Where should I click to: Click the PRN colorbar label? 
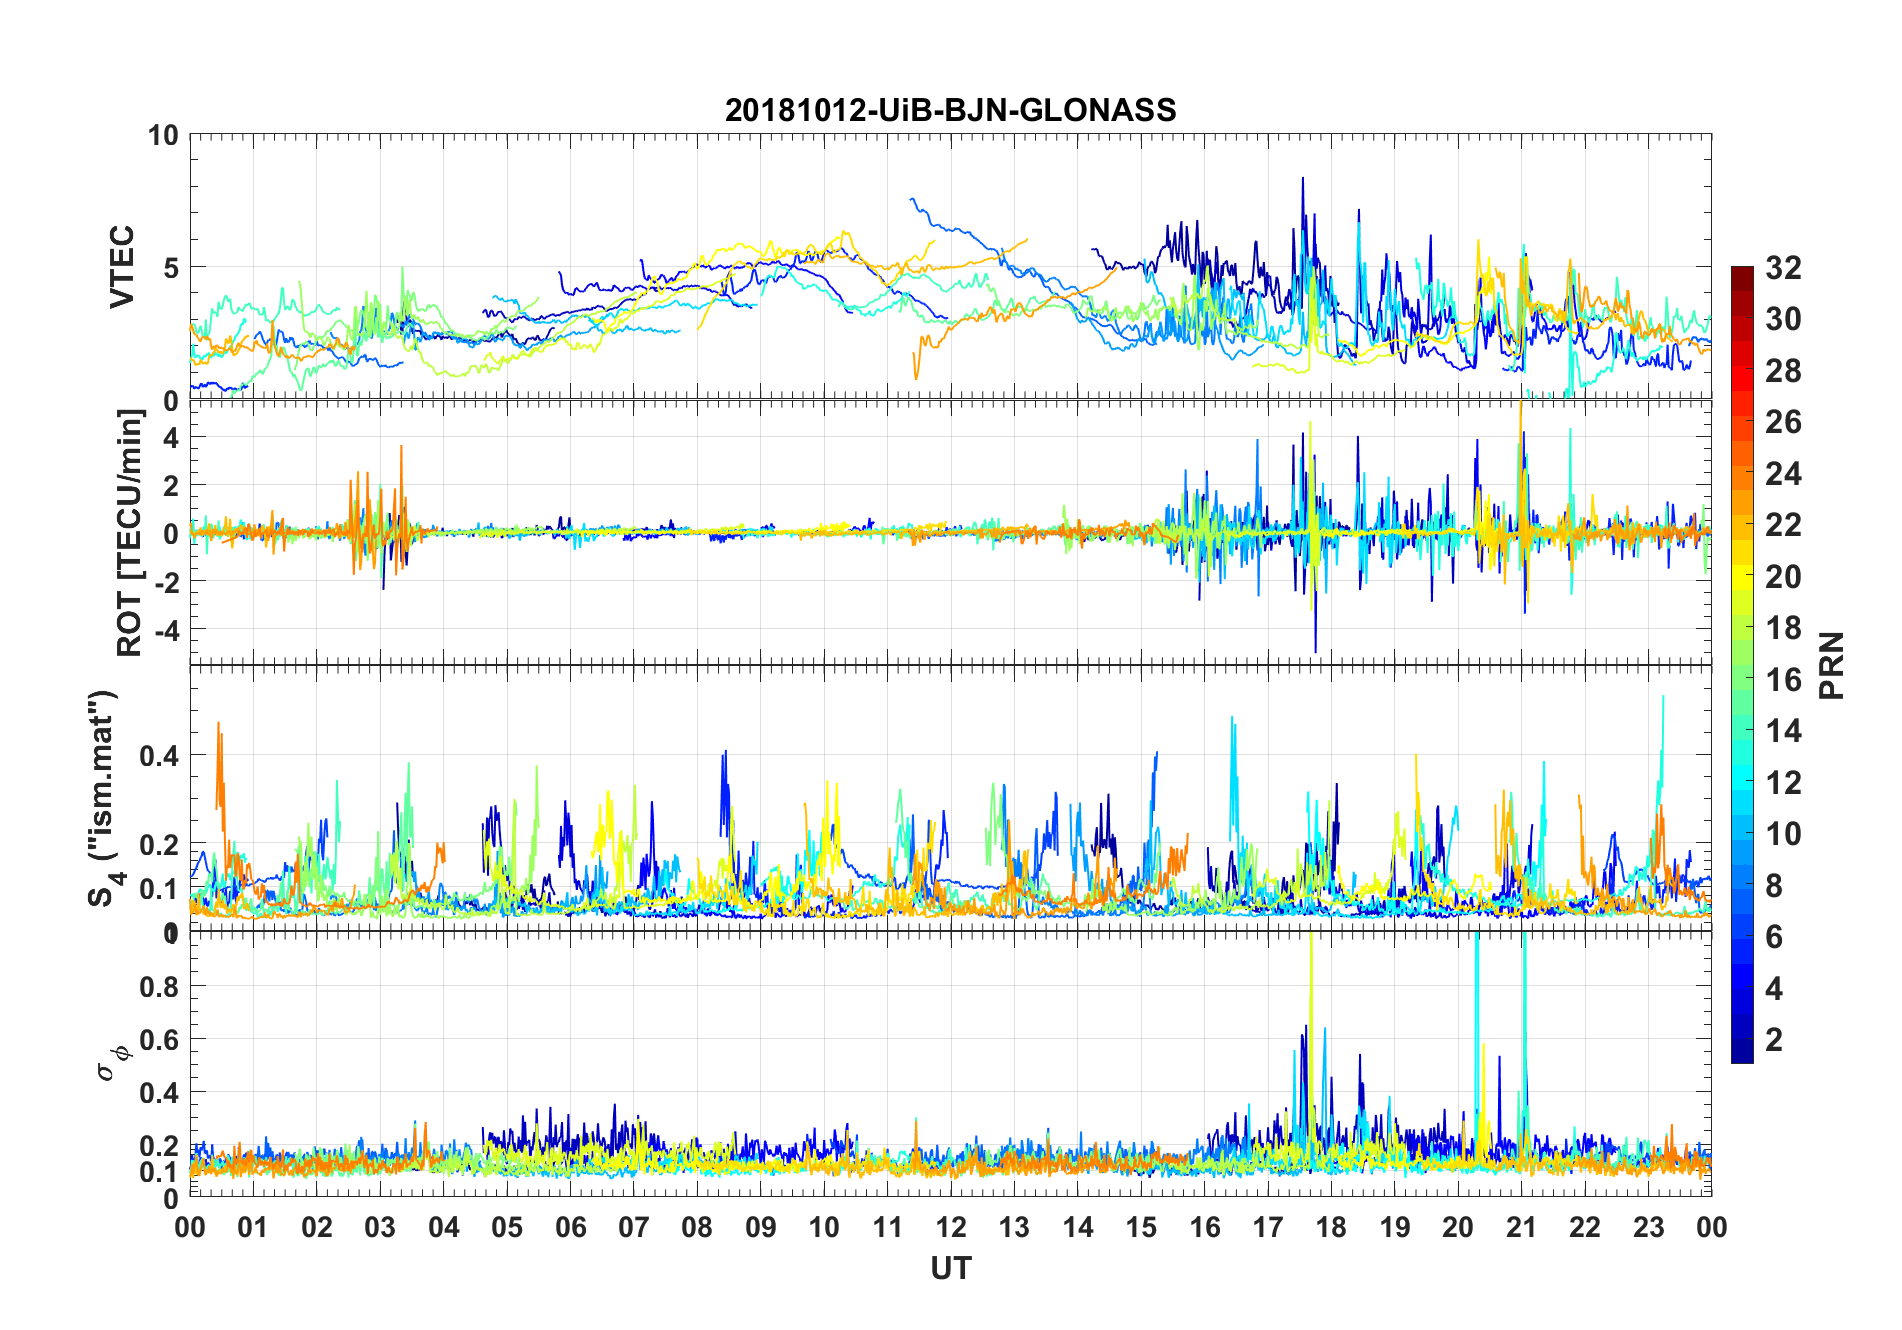click(1831, 665)
